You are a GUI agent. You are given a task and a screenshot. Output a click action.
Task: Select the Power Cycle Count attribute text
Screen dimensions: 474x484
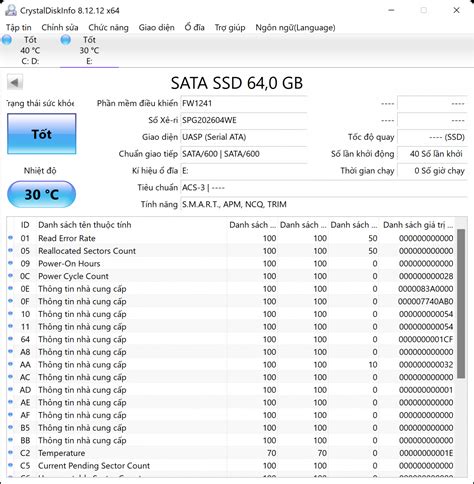click(x=73, y=276)
